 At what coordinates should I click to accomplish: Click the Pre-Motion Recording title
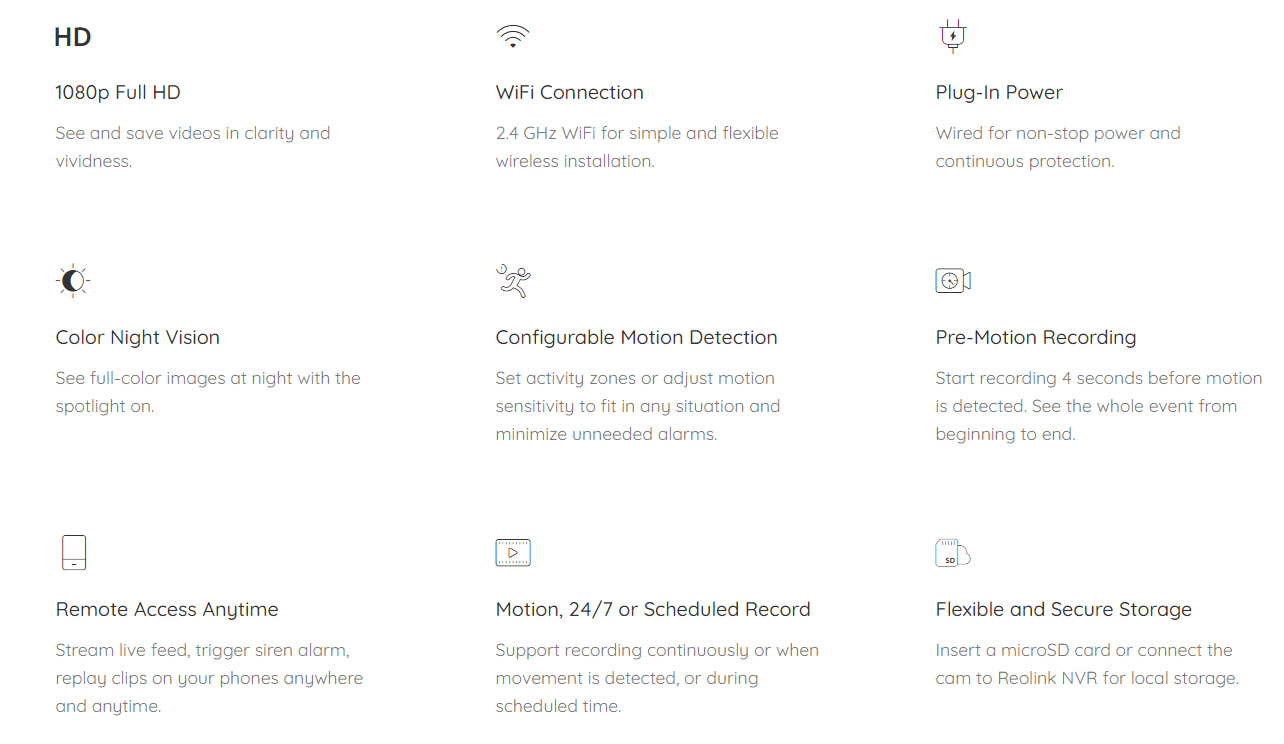[1035, 337]
